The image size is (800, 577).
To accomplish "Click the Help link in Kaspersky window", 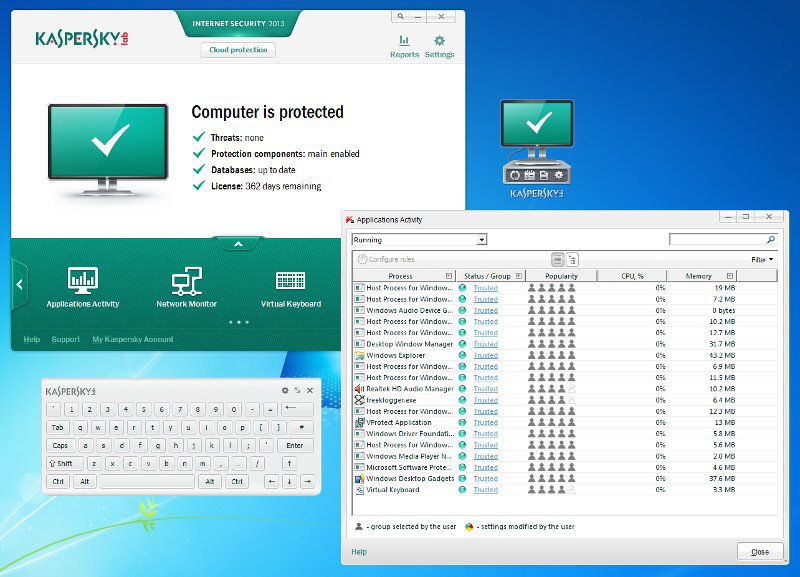I will coord(32,339).
